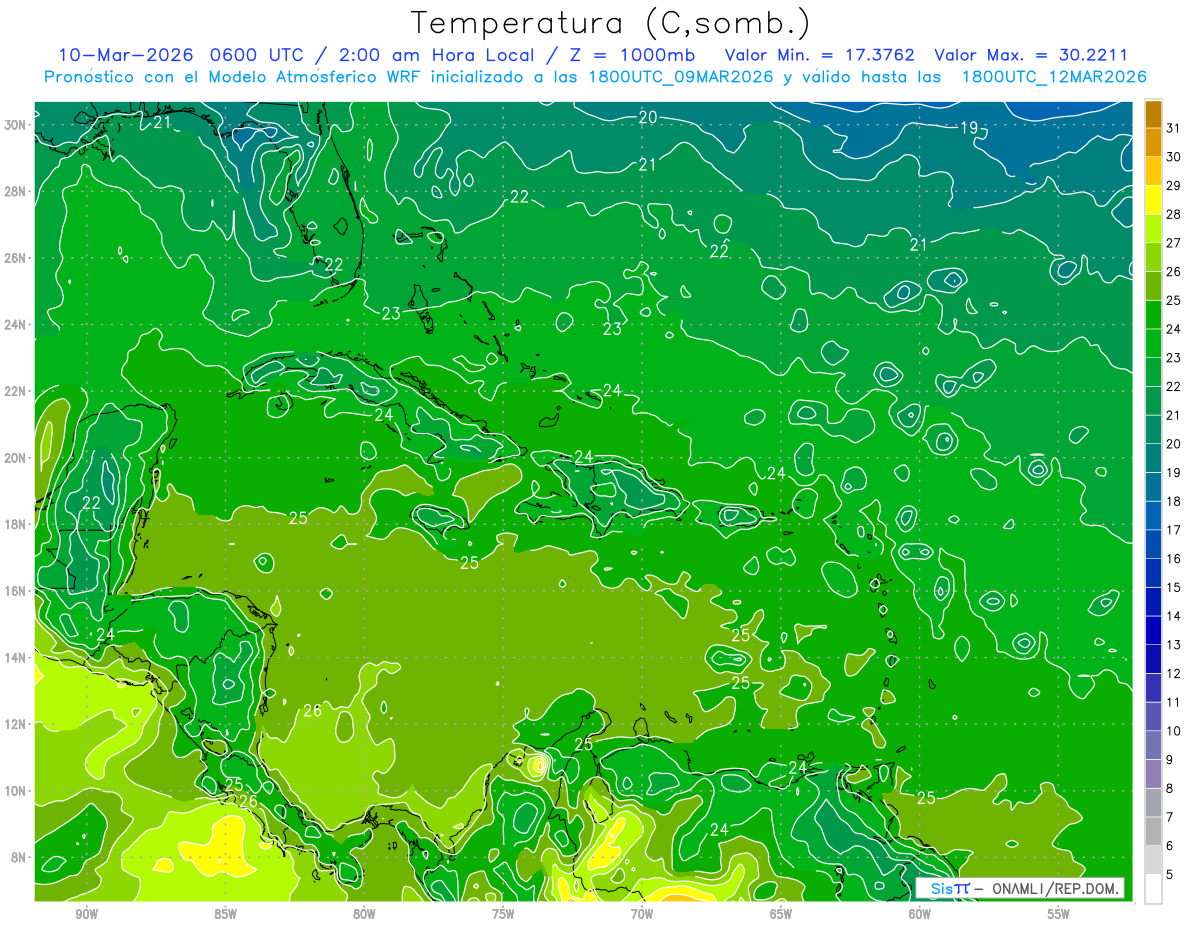Click the orange top swatch above 31

[x=1153, y=114]
